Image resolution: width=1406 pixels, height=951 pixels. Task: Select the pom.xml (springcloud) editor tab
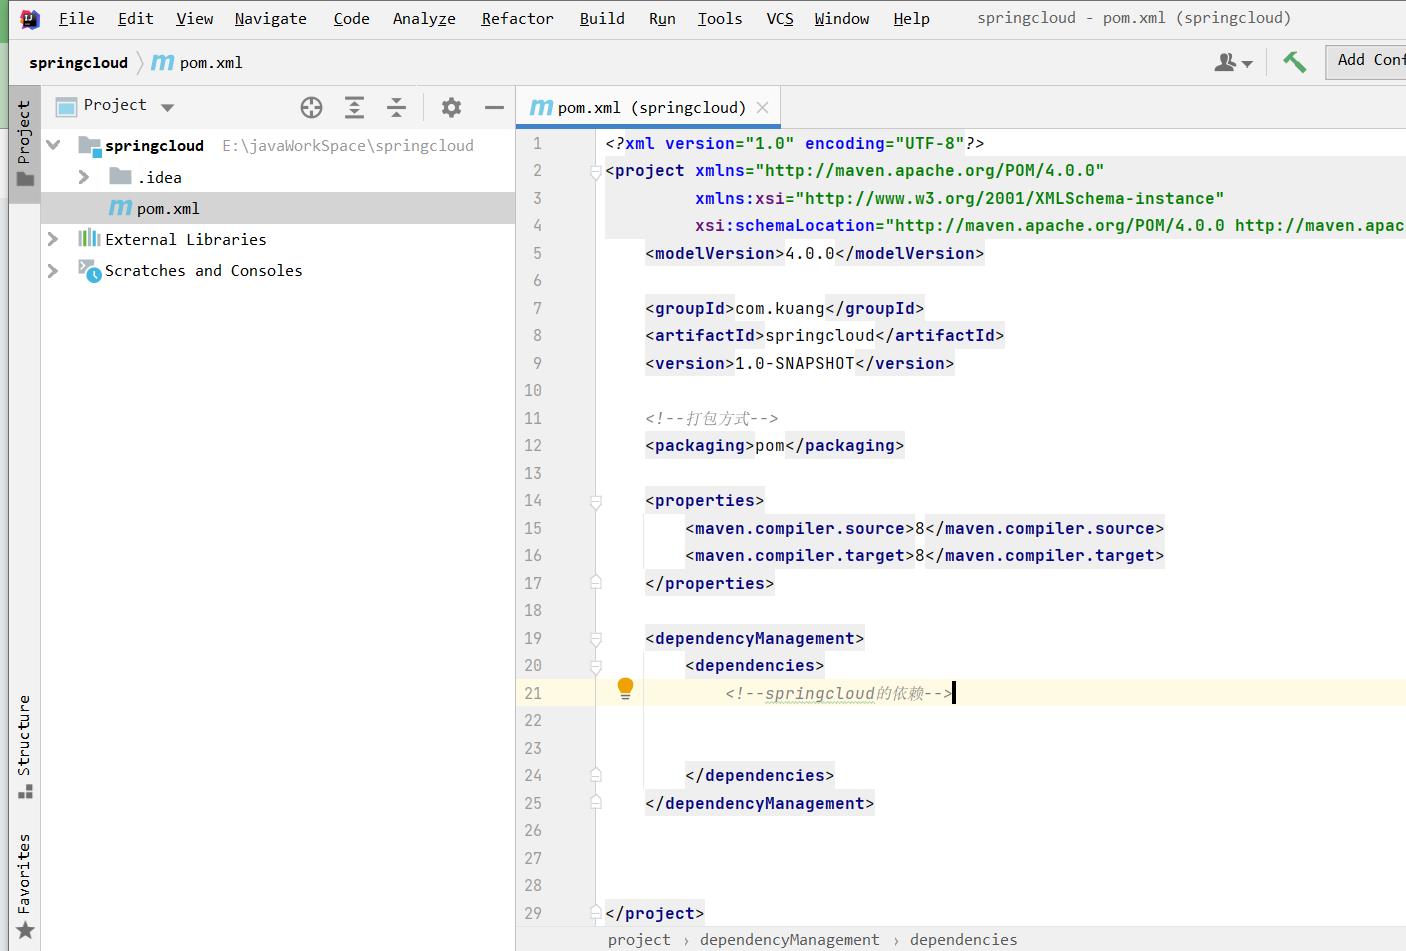tap(648, 107)
